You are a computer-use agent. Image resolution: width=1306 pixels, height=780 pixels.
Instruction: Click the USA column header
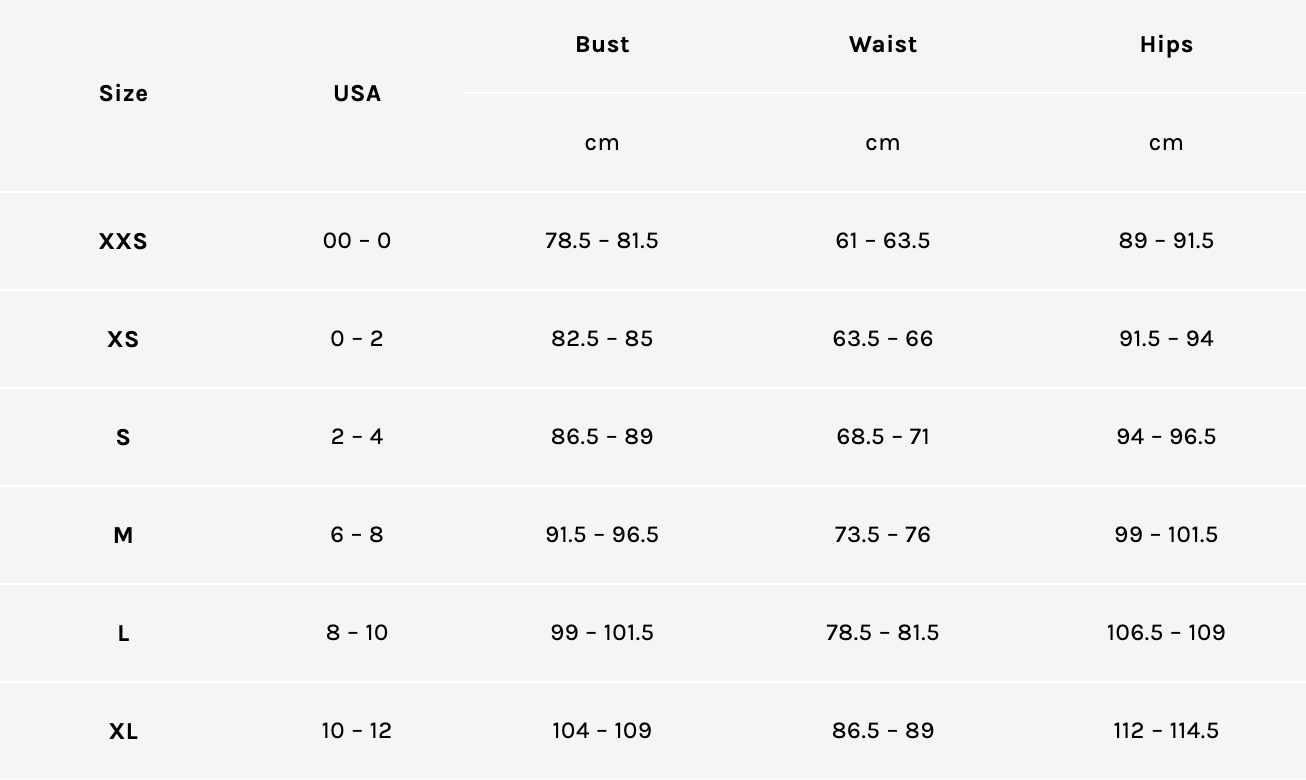(357, 94)
